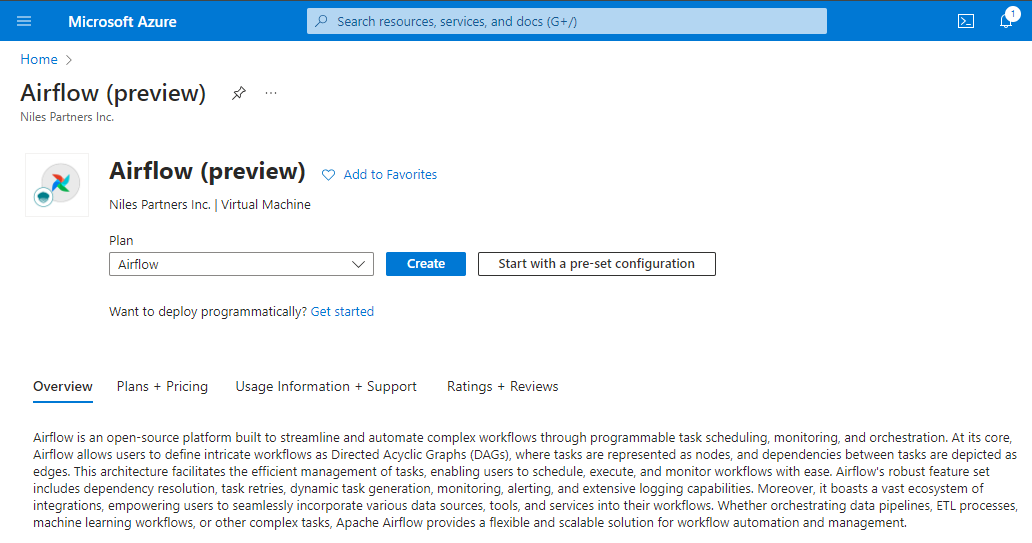Click the Create button
1032x543 pixels.
coord(426,264)
